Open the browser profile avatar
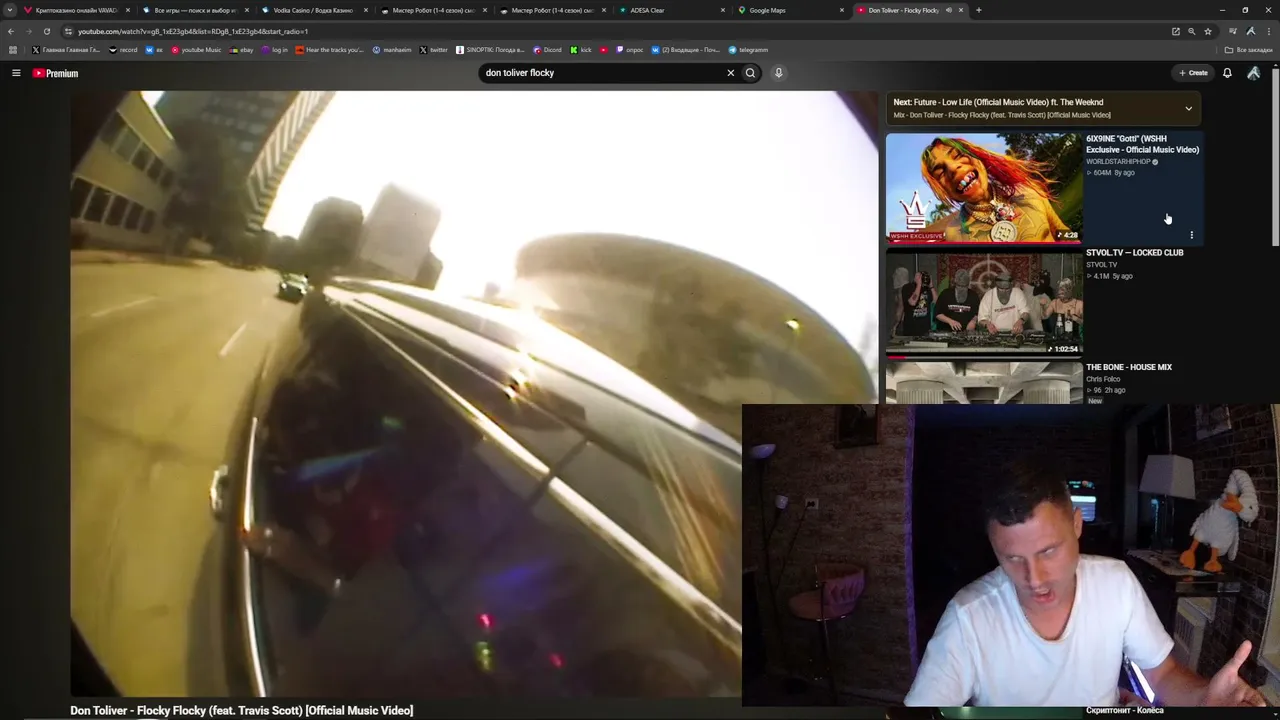Viewport: 1280px width, 720px height. tap(1250, 31)
